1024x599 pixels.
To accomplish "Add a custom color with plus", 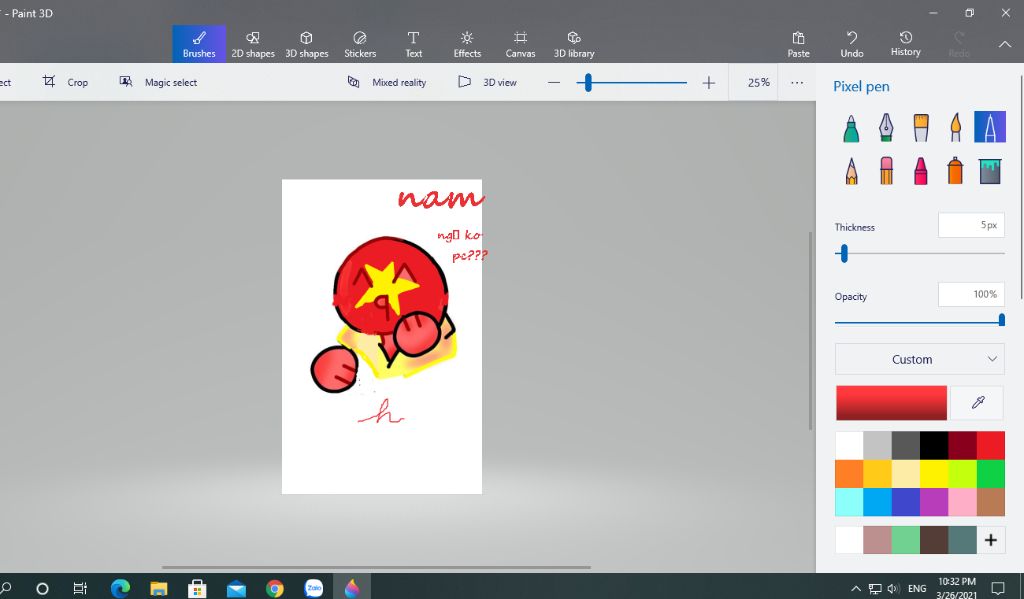I will (991, 540).
